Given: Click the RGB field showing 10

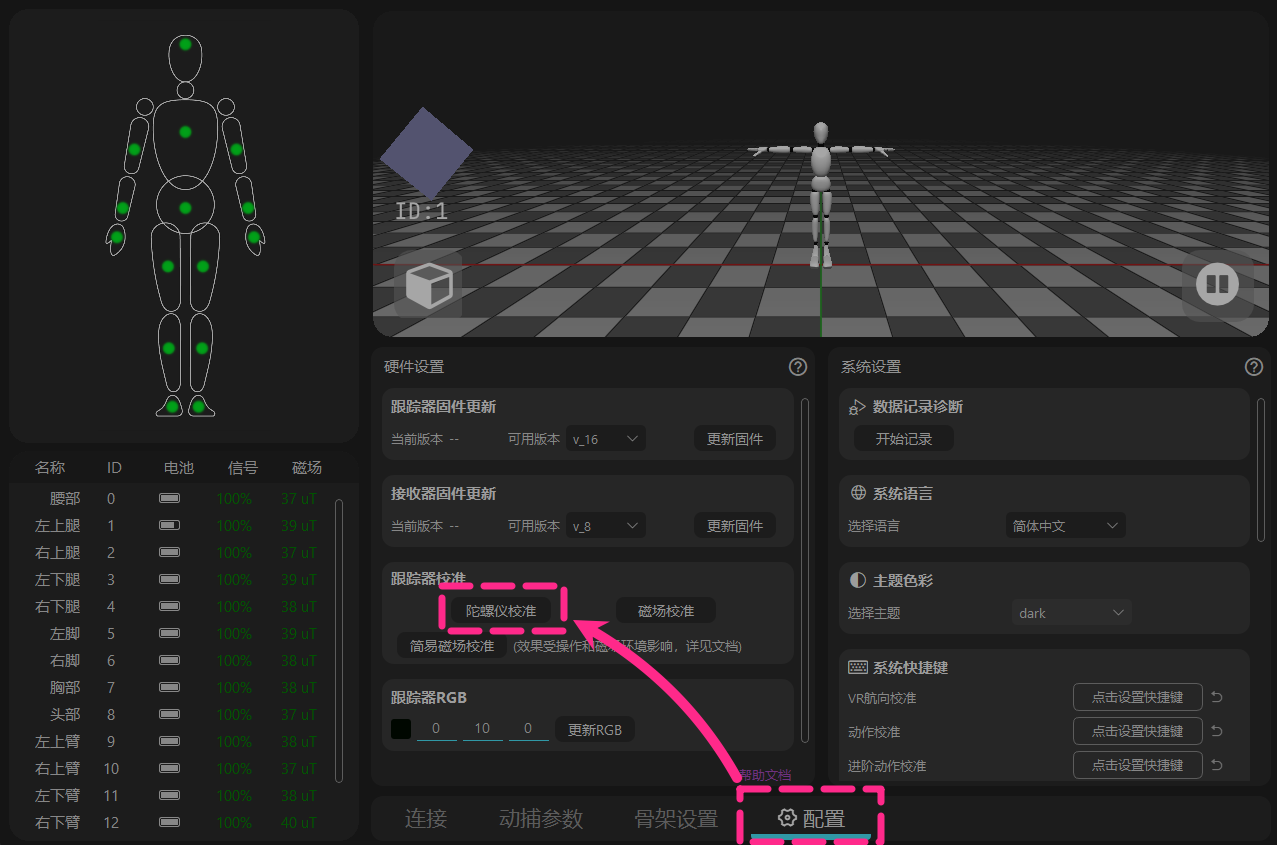Looking at the screenshot, I should pyautogui.click(x=482, y=729).
